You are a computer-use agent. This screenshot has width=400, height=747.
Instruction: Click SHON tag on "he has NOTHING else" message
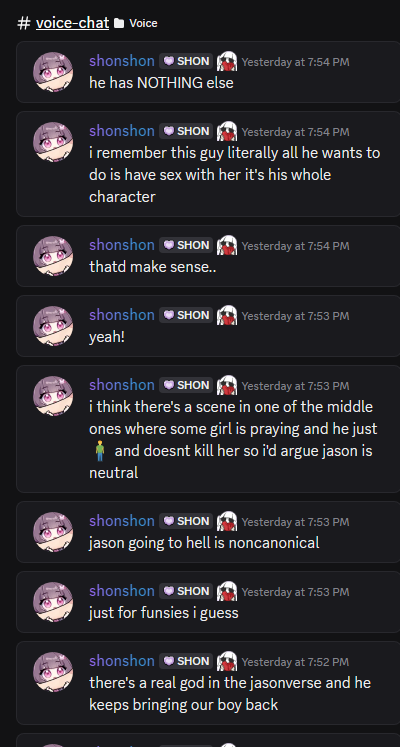tap(186, 61)
